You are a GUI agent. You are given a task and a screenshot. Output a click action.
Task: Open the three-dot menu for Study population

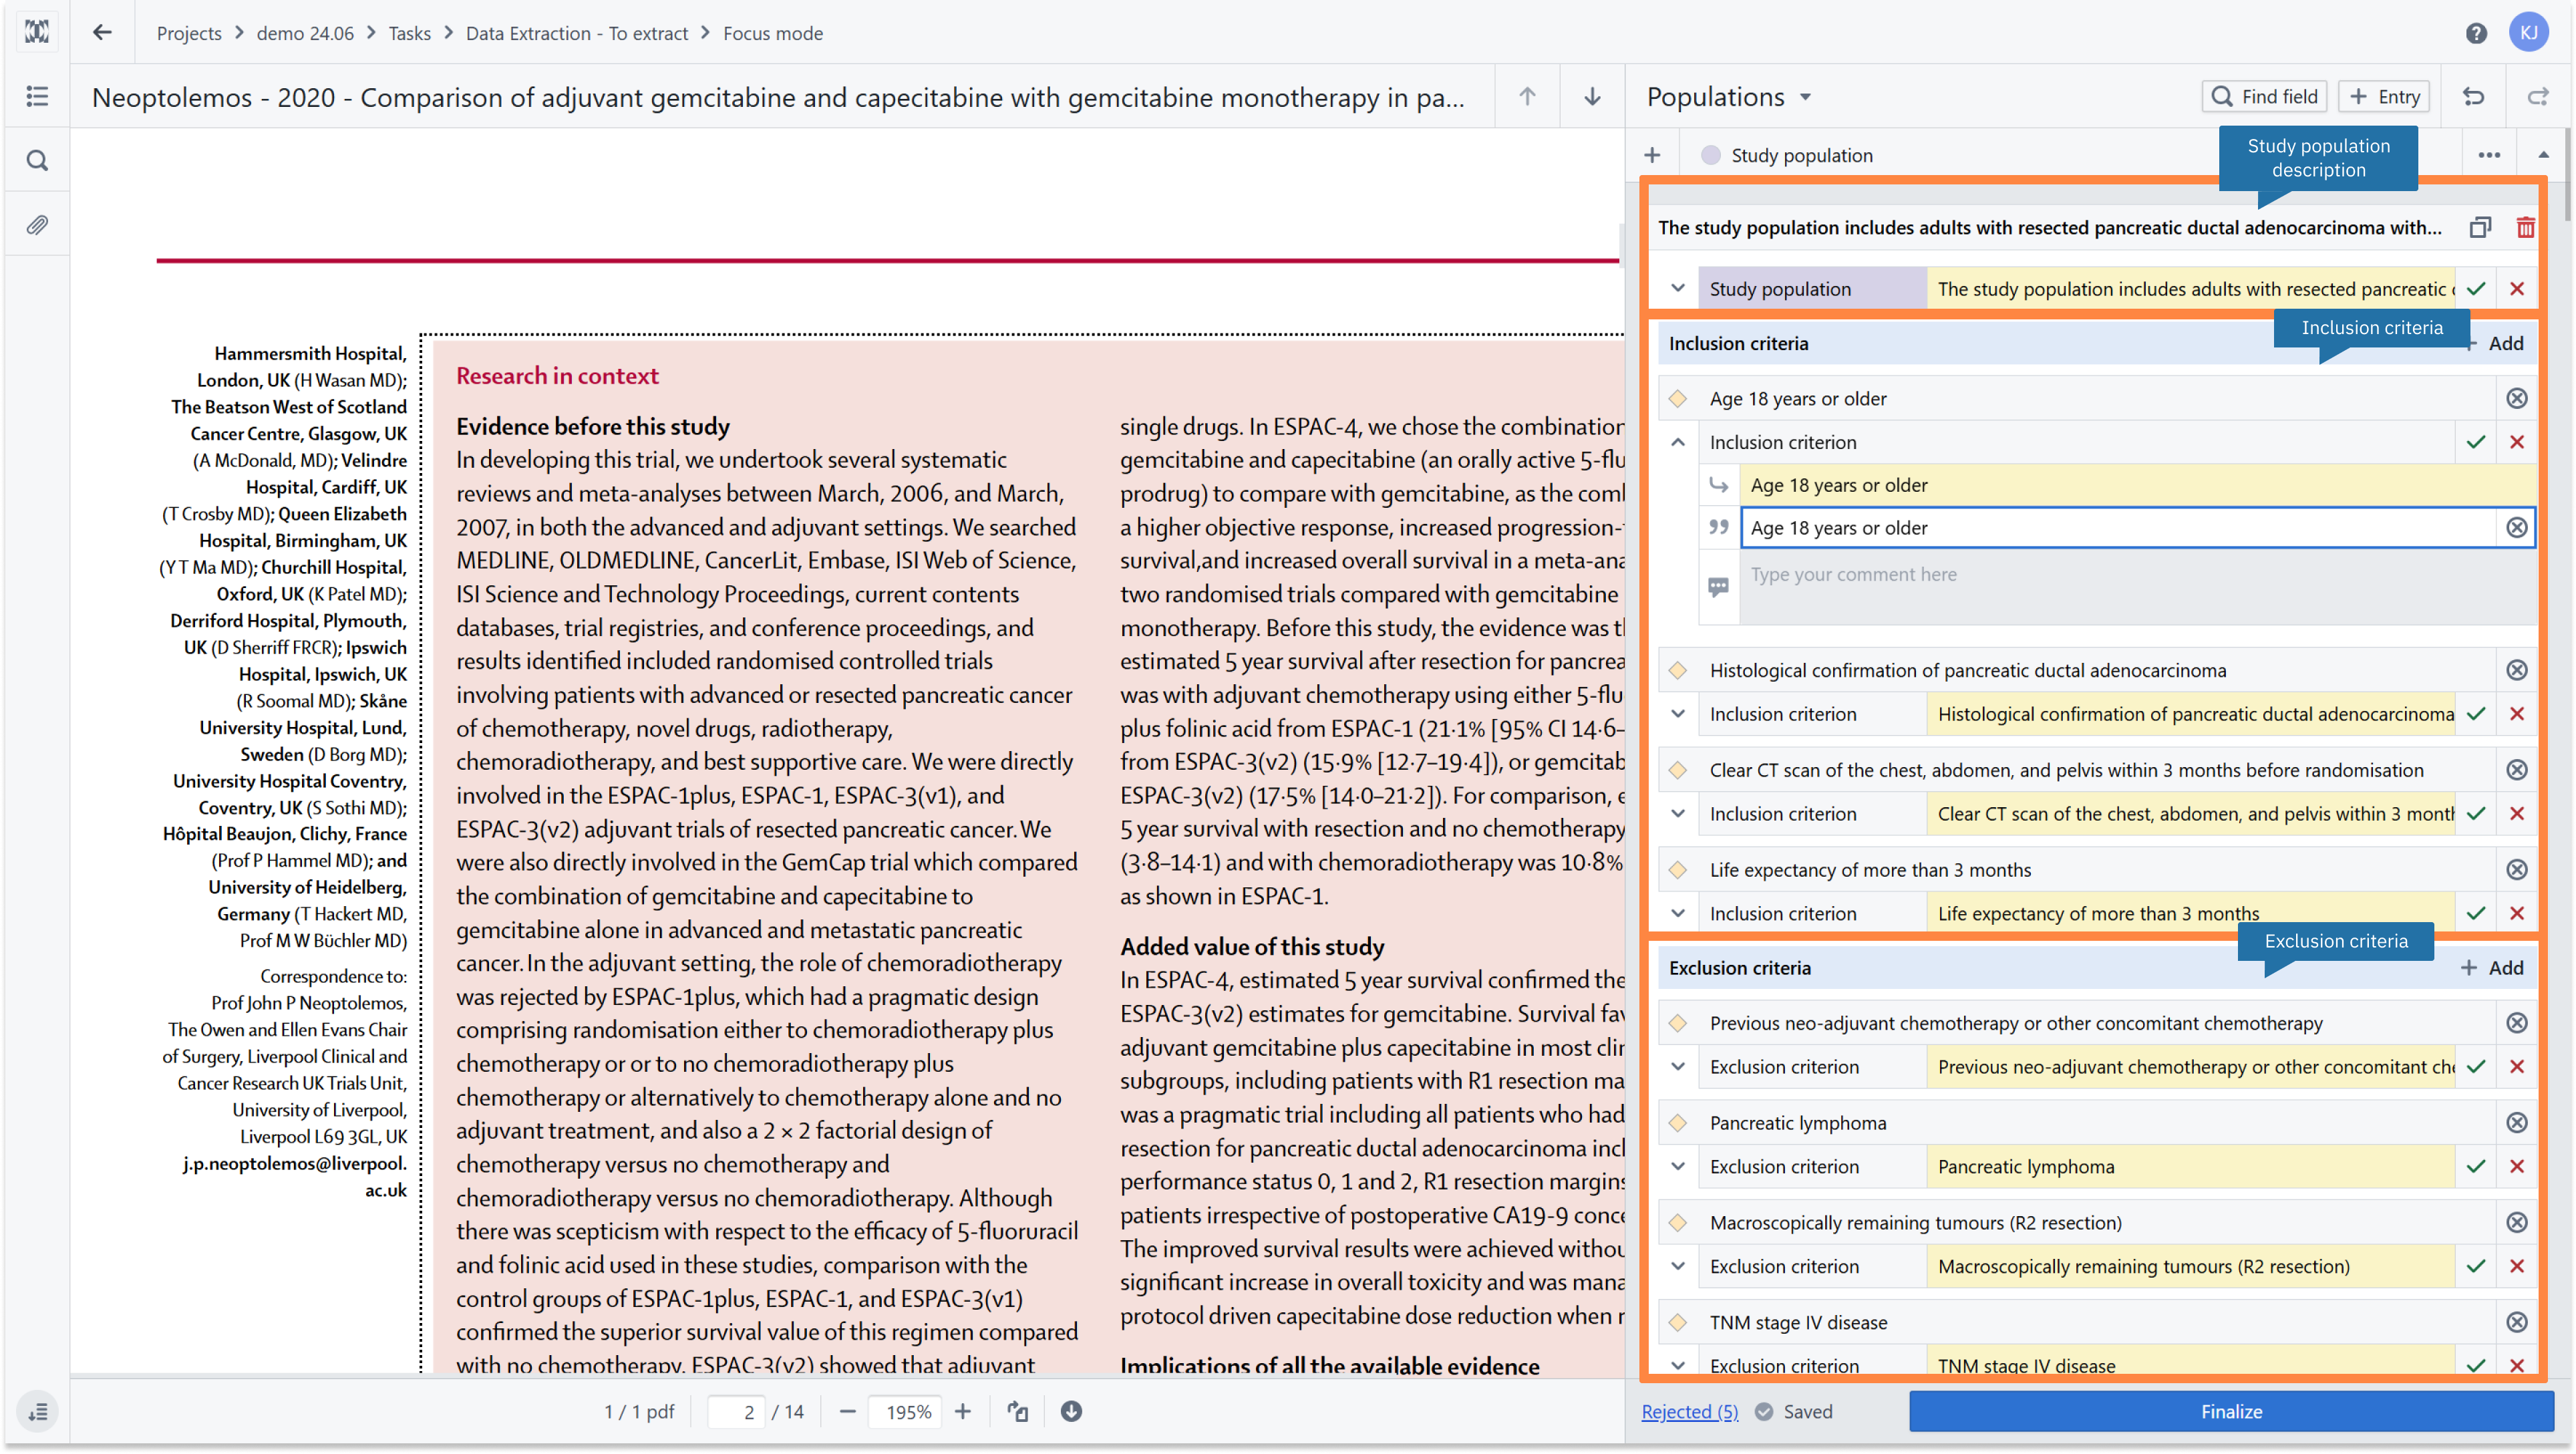click(x=2488, y=155)
